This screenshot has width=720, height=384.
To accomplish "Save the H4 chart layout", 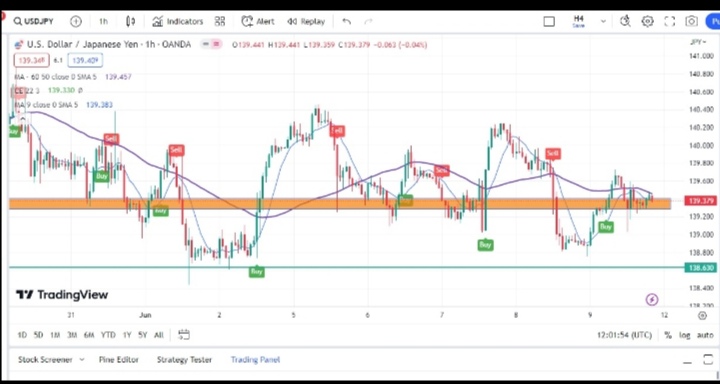I will (x=579, y=21).
